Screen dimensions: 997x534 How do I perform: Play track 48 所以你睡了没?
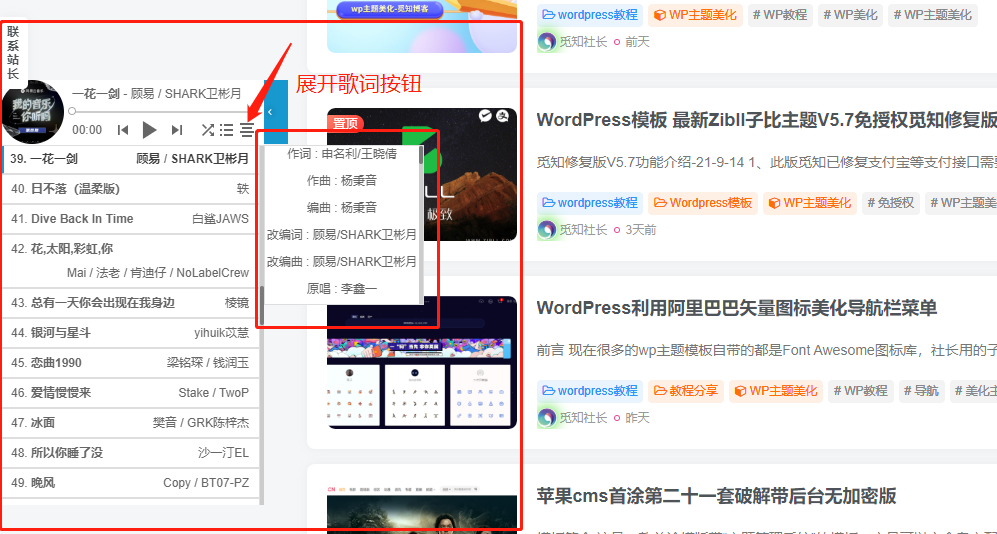tap(130, 453)
